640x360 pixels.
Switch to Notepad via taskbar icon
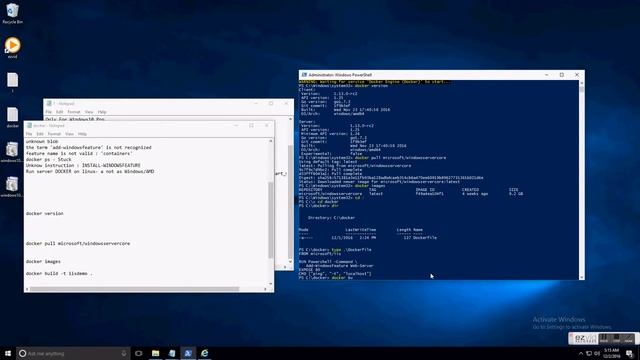(172, 353)
